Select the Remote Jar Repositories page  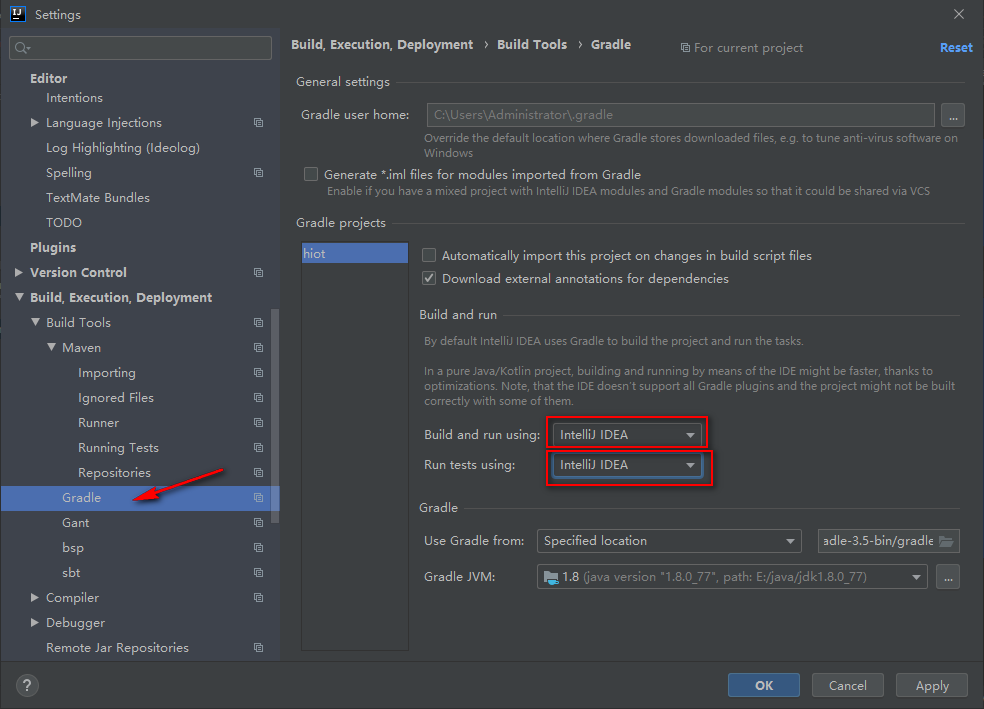tap(117, 648)
